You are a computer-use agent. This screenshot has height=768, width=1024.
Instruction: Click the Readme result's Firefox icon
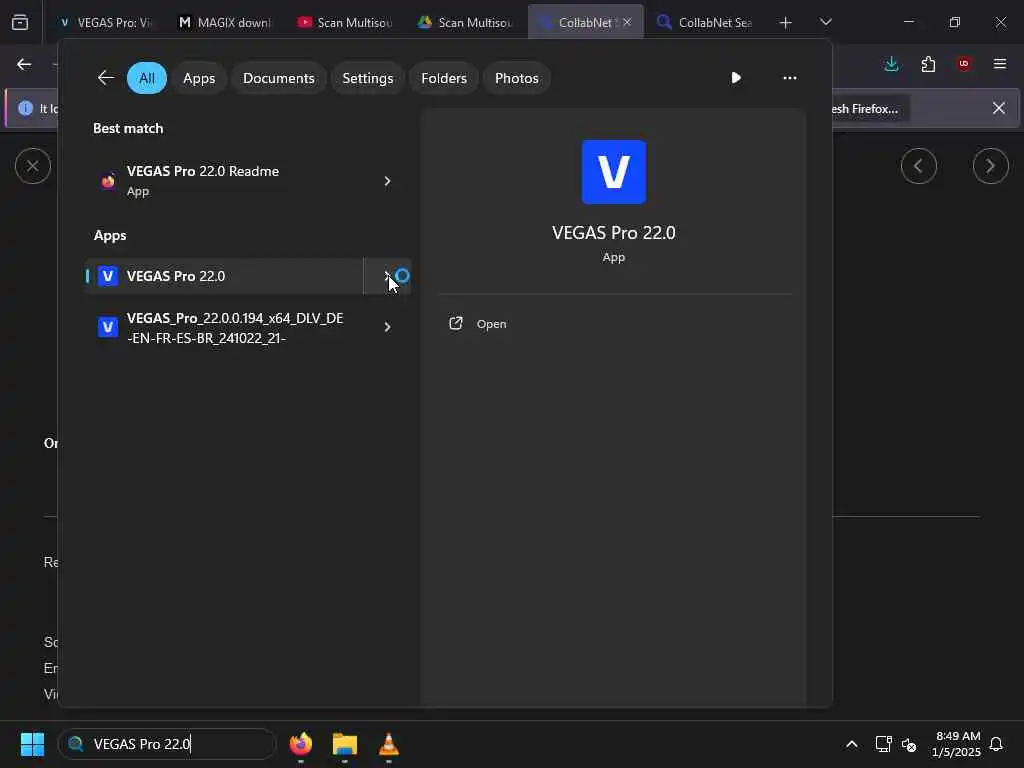[108, 181]
